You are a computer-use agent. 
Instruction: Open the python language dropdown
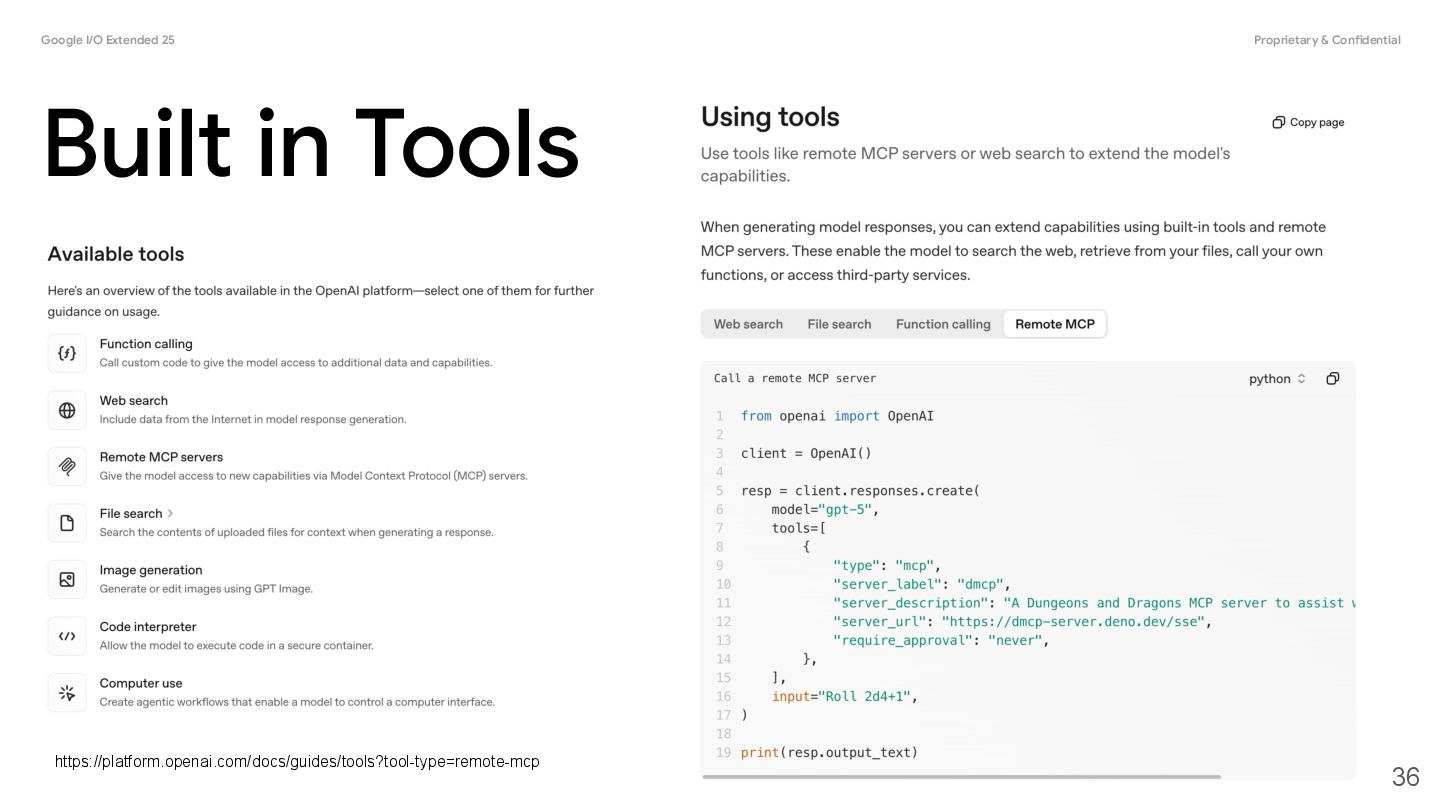click(1277, 379)
